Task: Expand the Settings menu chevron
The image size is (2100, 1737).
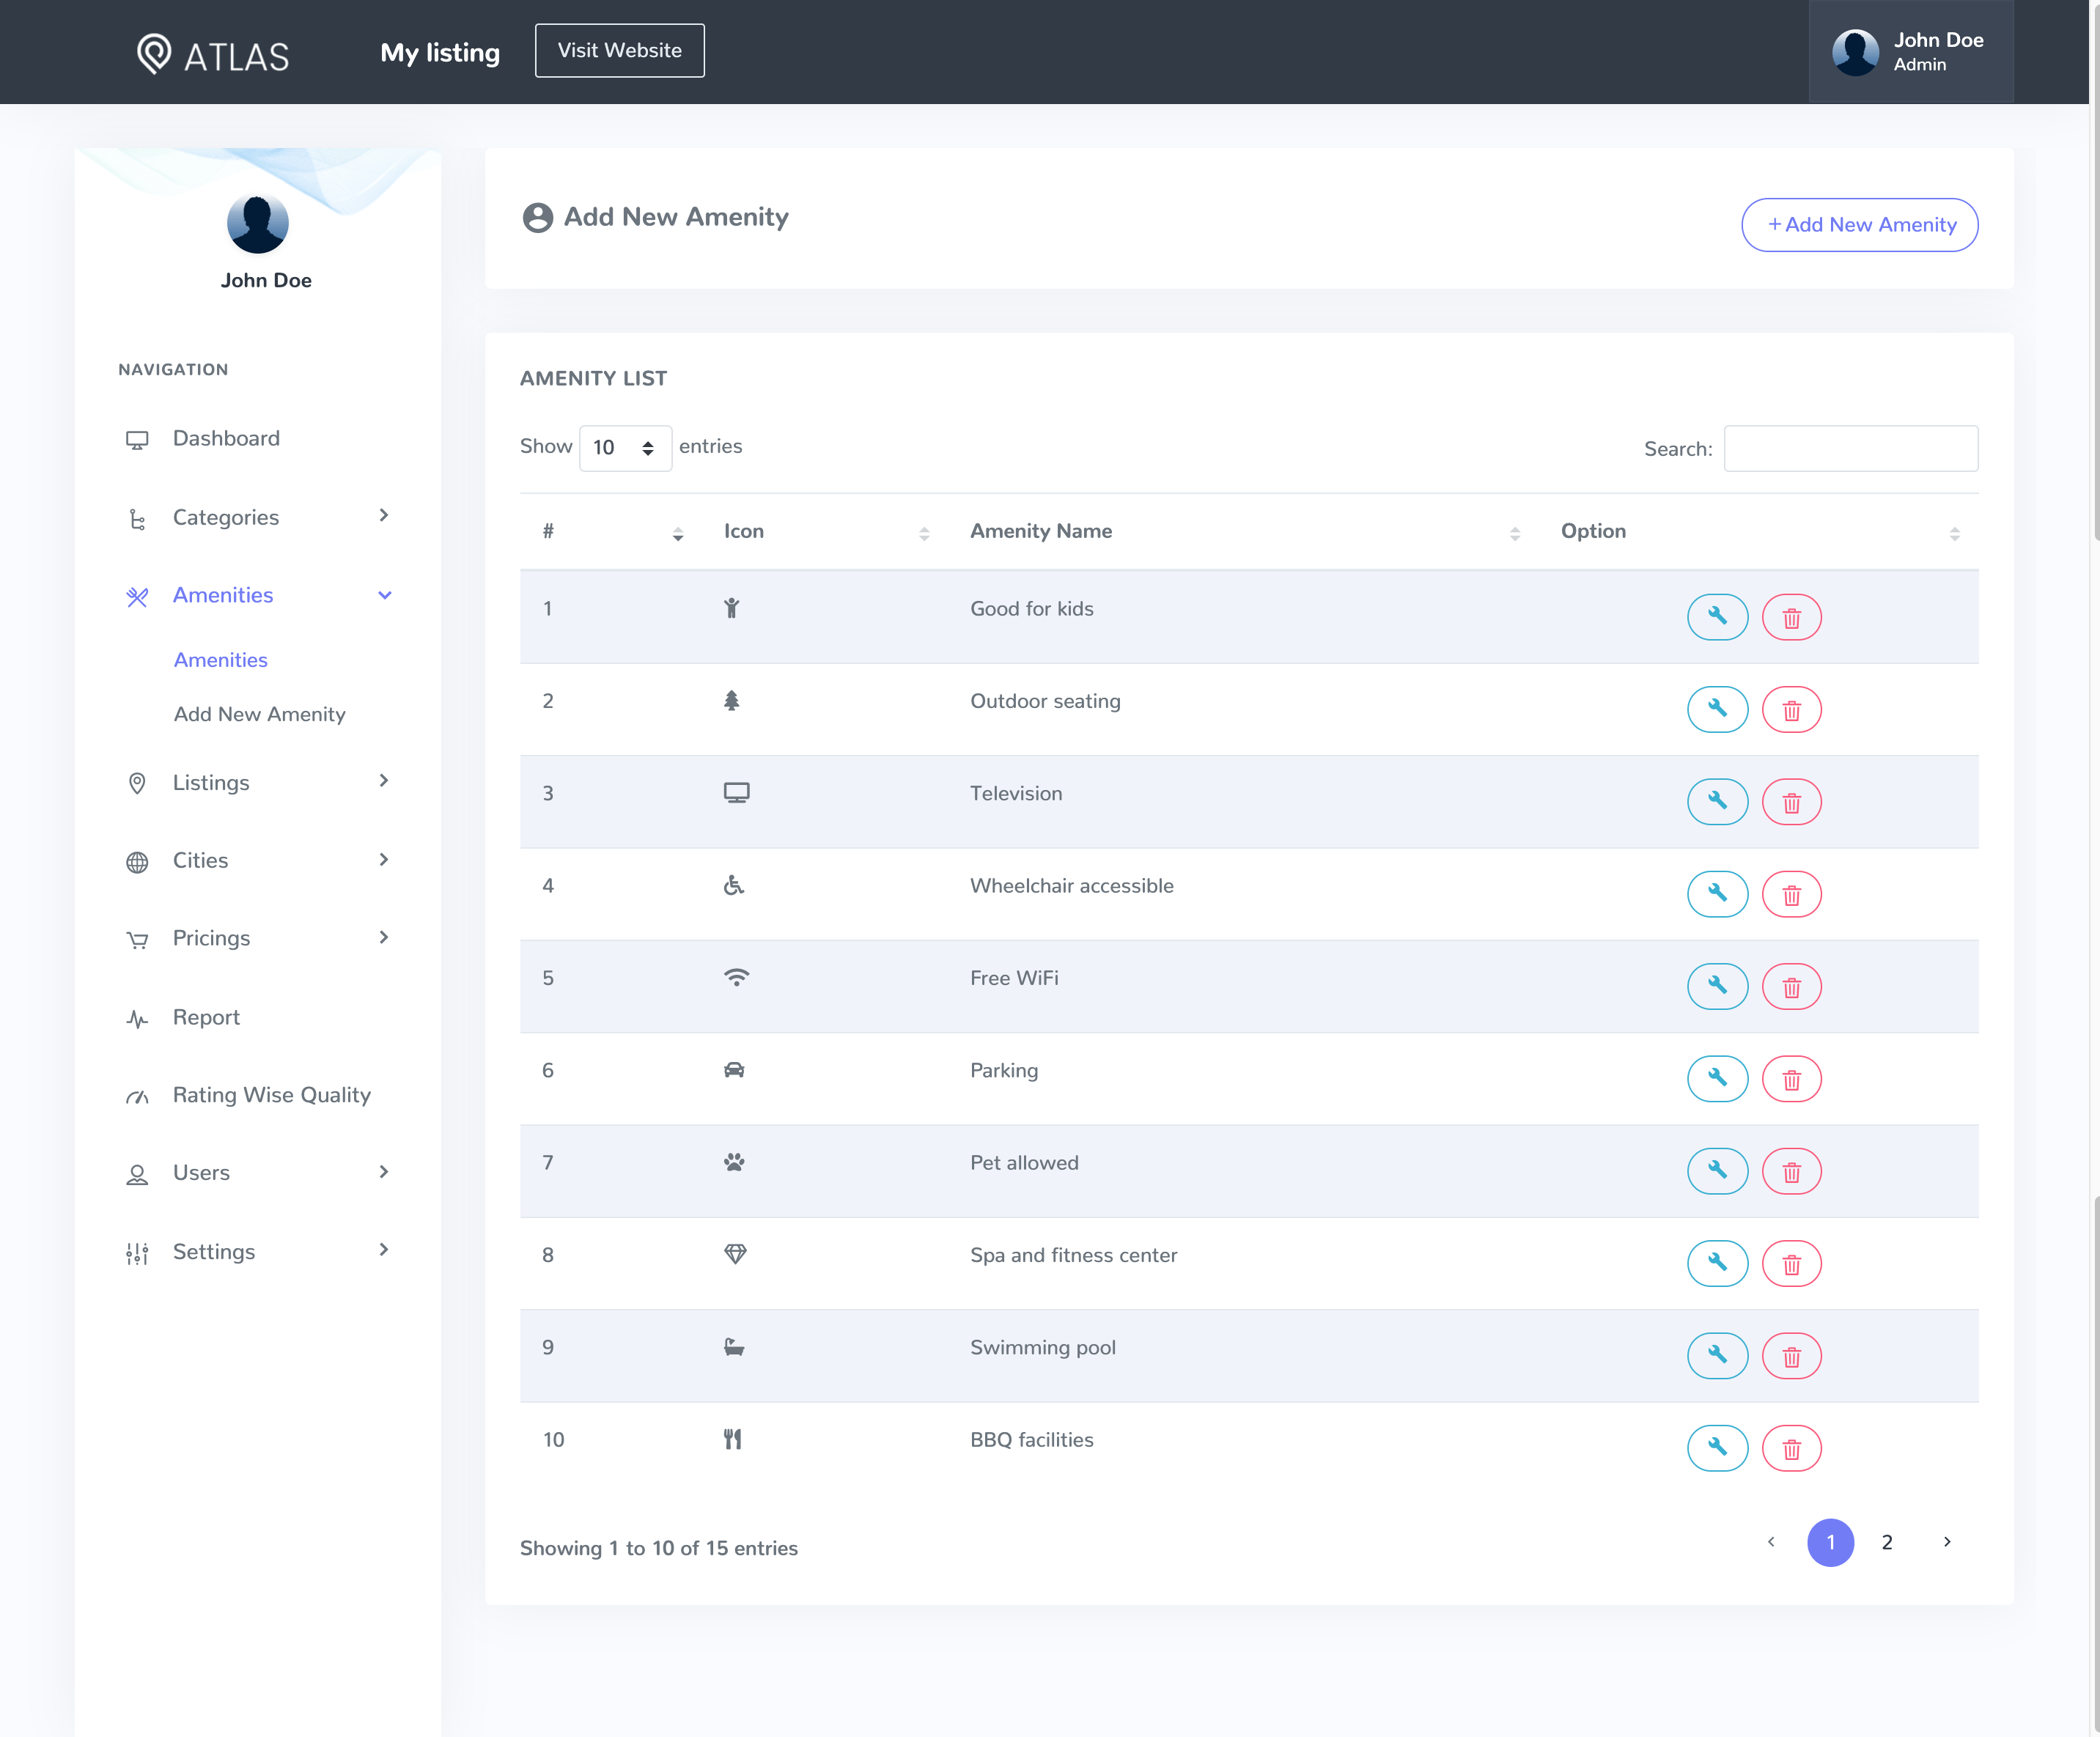Action: point(384,1250)
